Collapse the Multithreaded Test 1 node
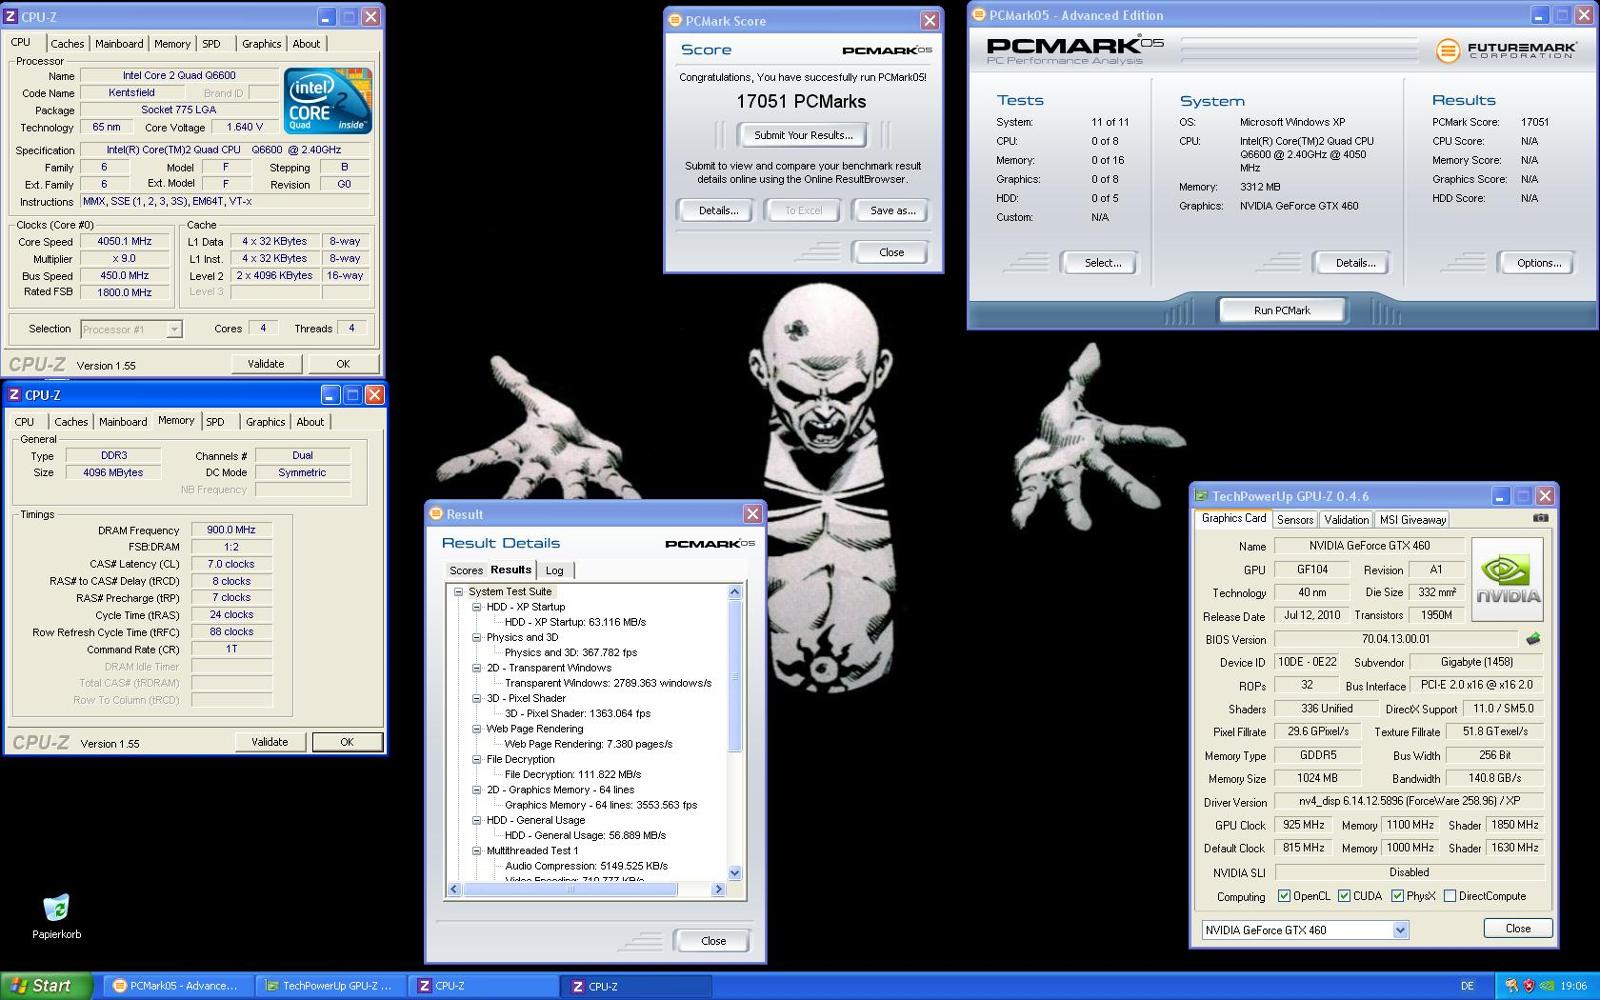Viewport: 1600px width, 1000px height. coord(477,851)
